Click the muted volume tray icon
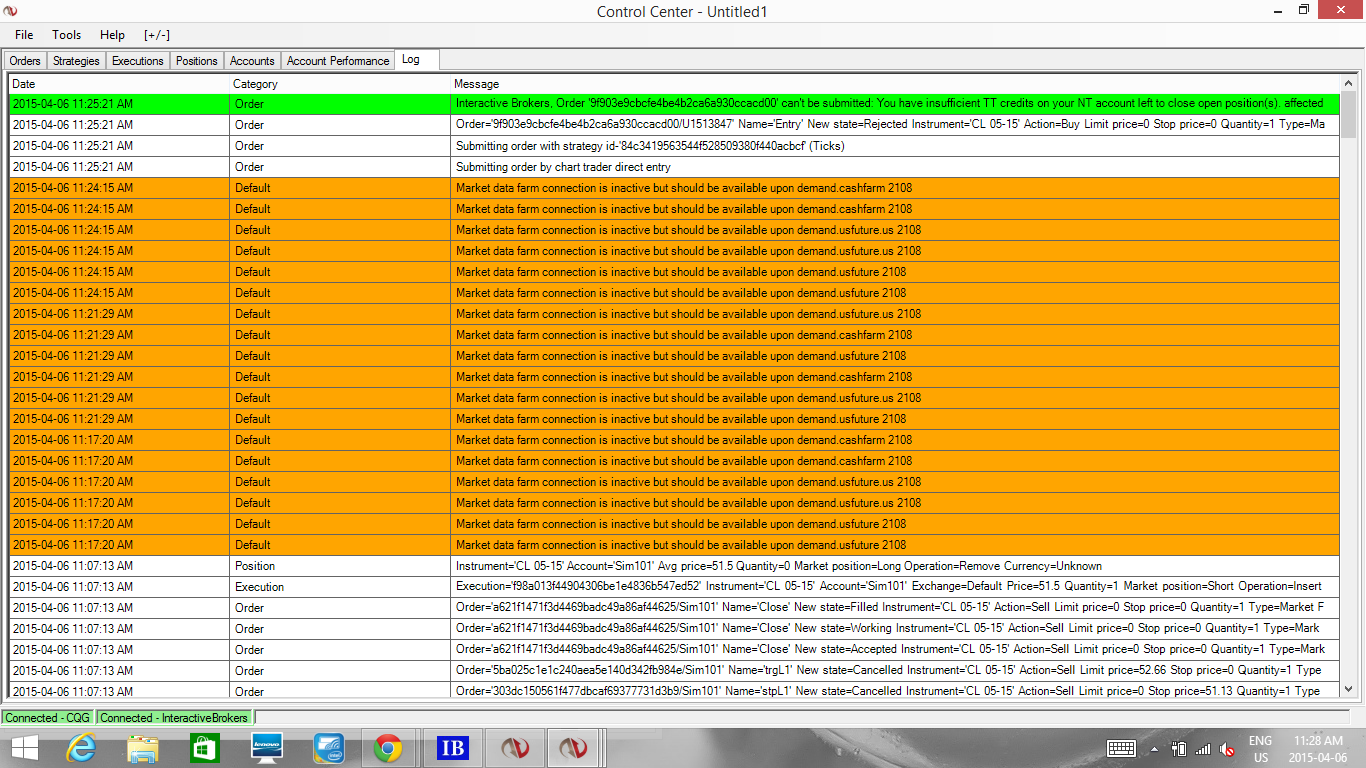1366x768 pixels. 1227,749
